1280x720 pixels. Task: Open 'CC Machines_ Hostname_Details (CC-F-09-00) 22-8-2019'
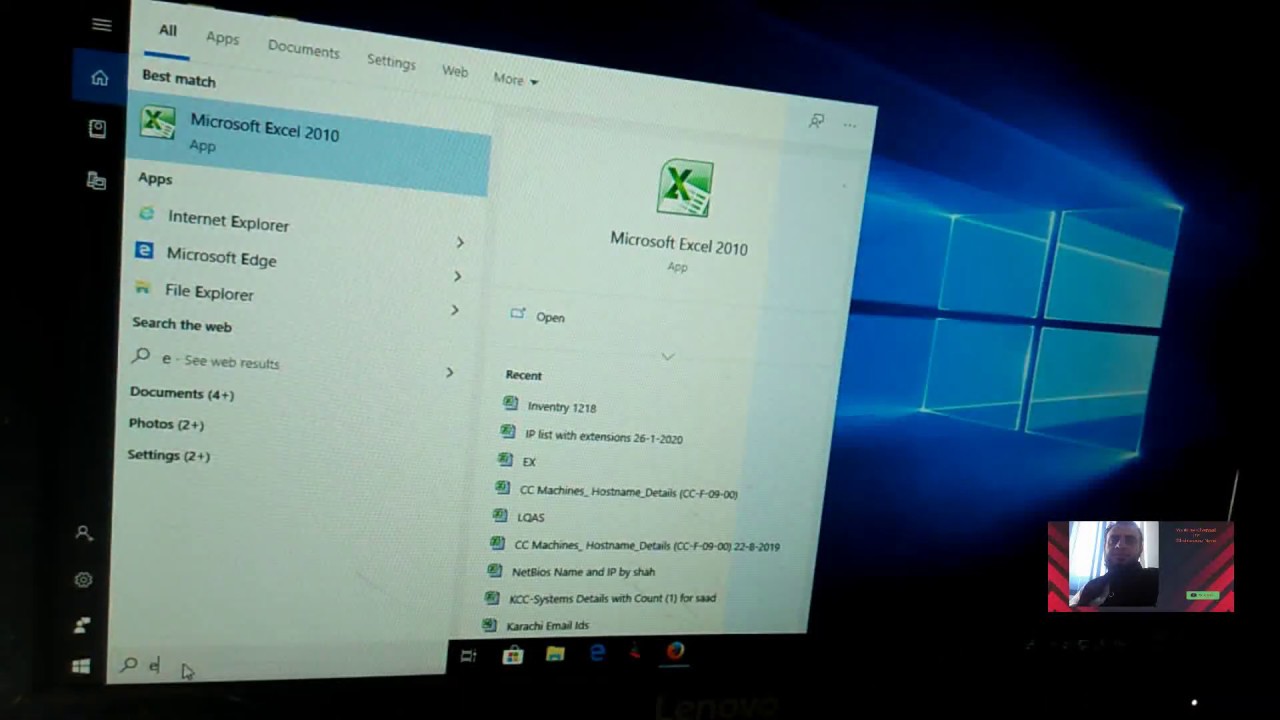[x=647, y=546]
